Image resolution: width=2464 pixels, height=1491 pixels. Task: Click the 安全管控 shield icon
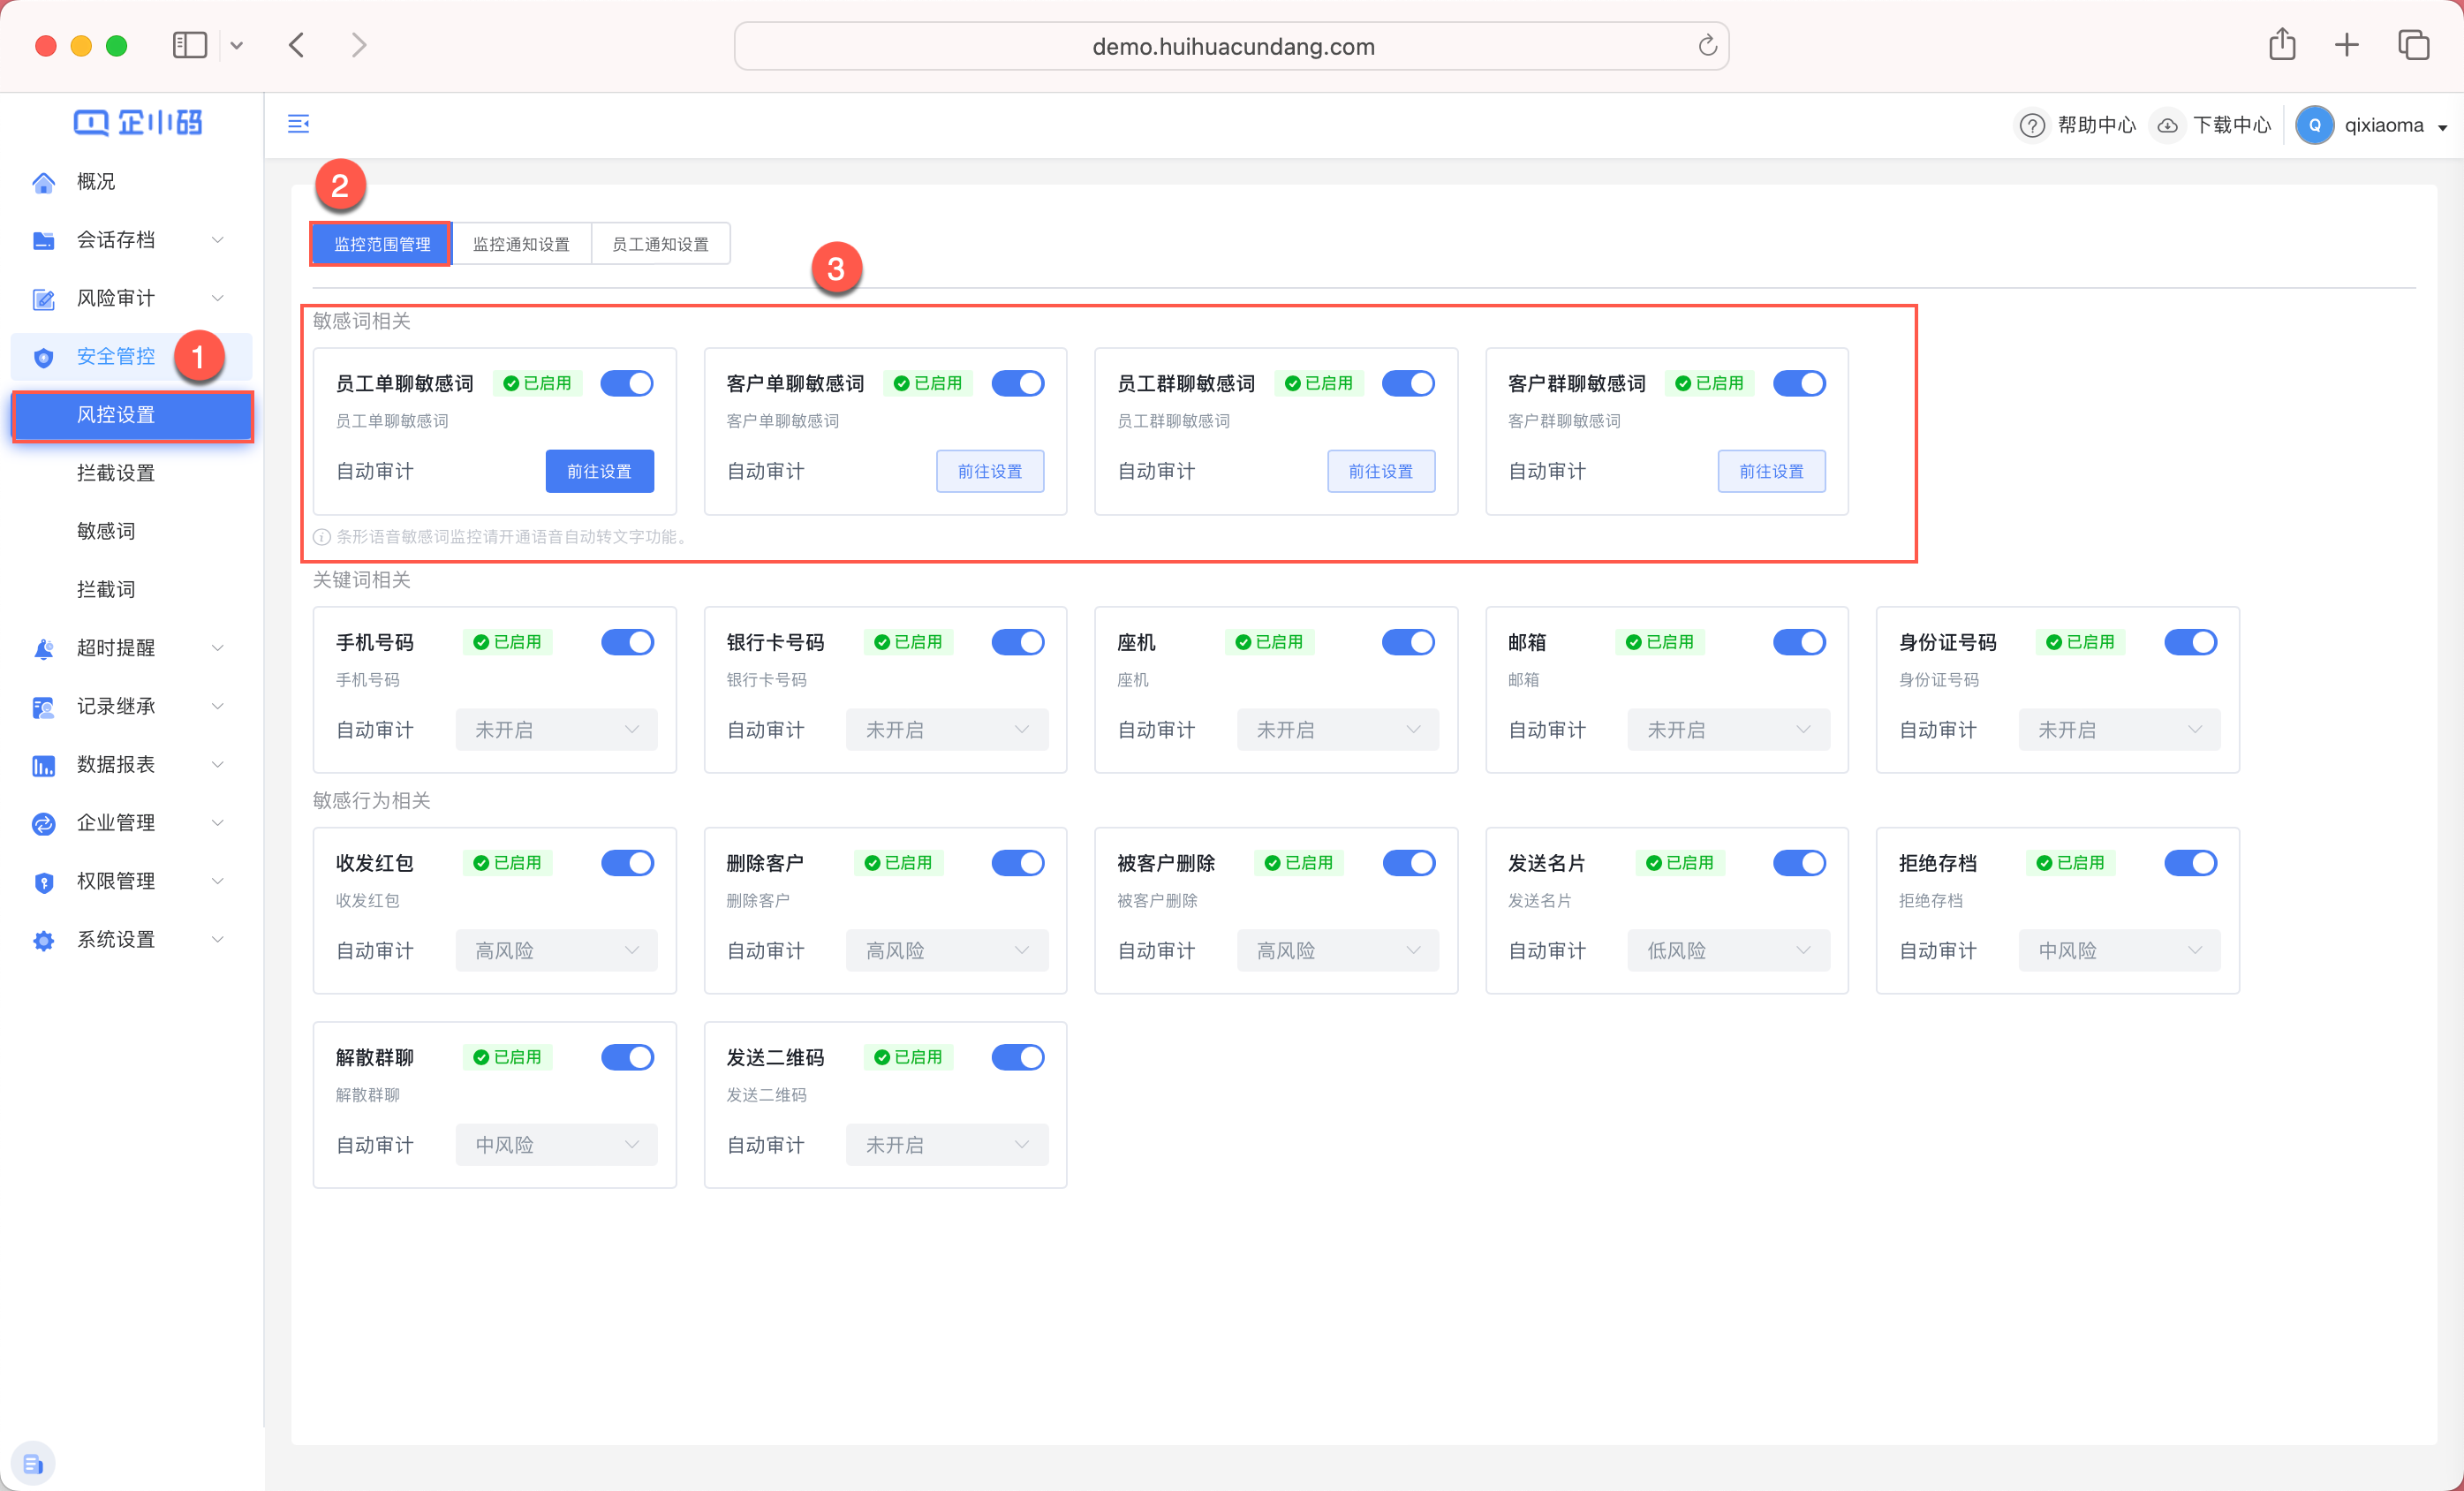tap(43, 357)
